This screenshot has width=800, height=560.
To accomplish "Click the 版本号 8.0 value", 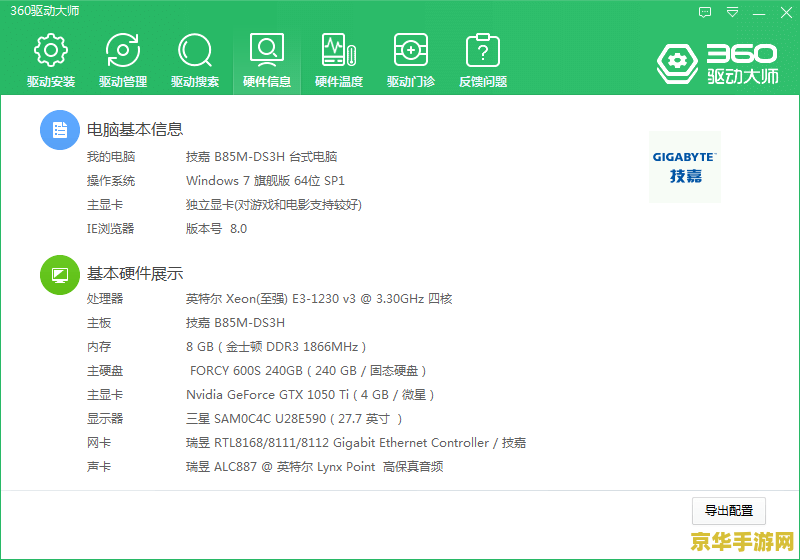I will pyautogui.click(x=216, y=228).
